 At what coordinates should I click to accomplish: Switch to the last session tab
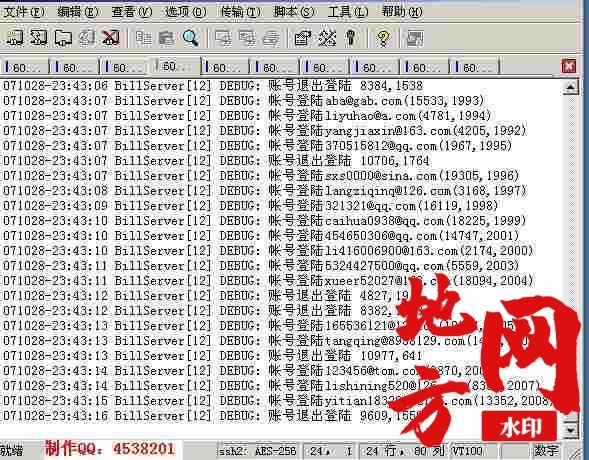(475, 68)
